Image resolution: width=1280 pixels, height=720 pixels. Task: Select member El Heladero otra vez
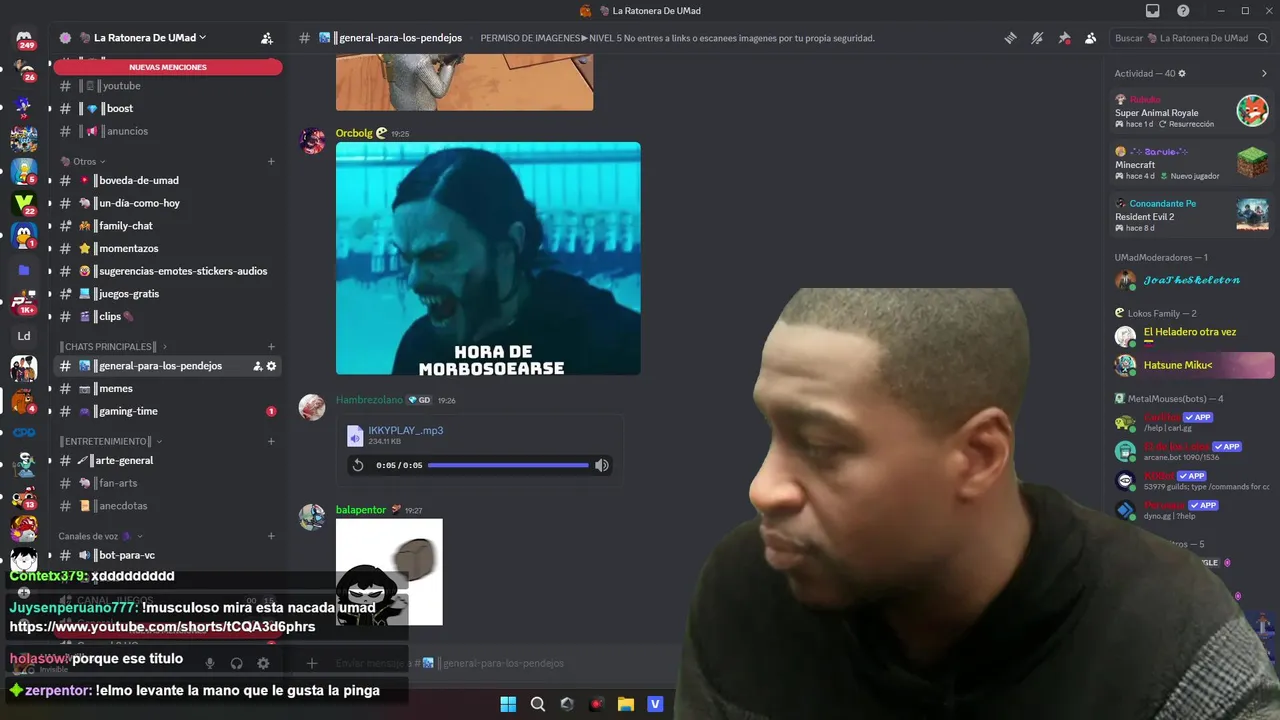click(1192, 335)
